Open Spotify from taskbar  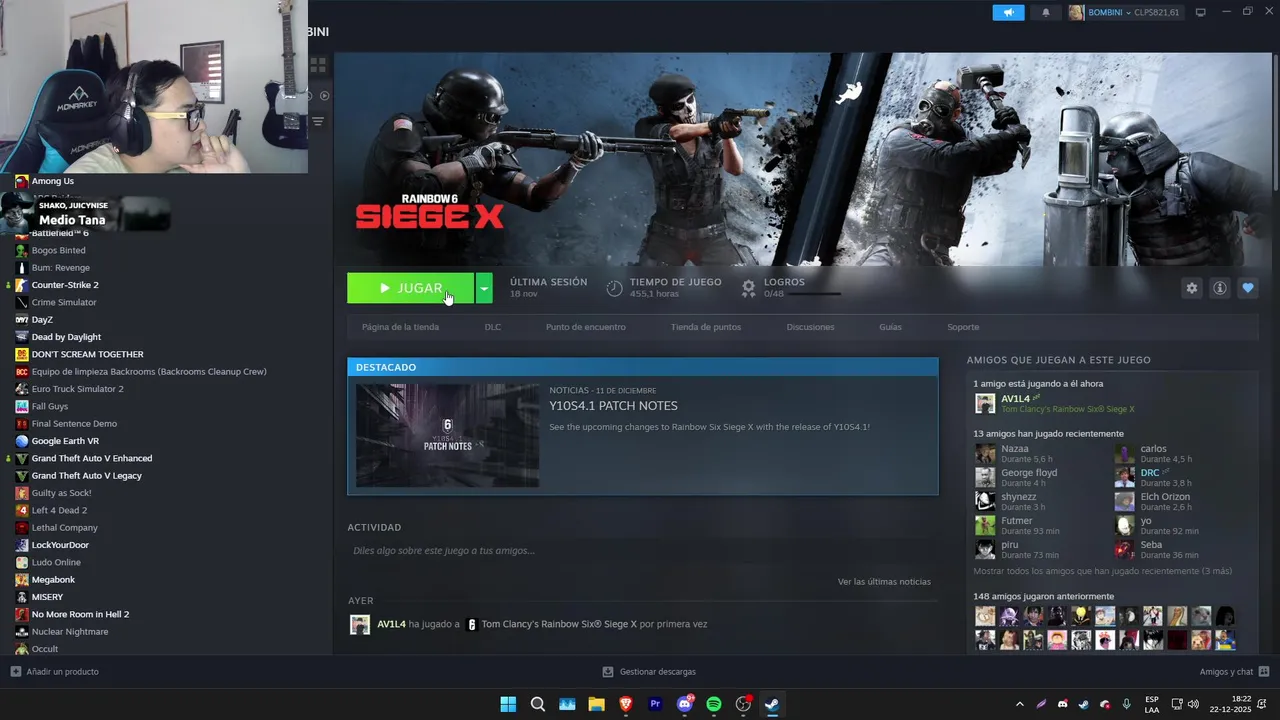tap(714, 704)
